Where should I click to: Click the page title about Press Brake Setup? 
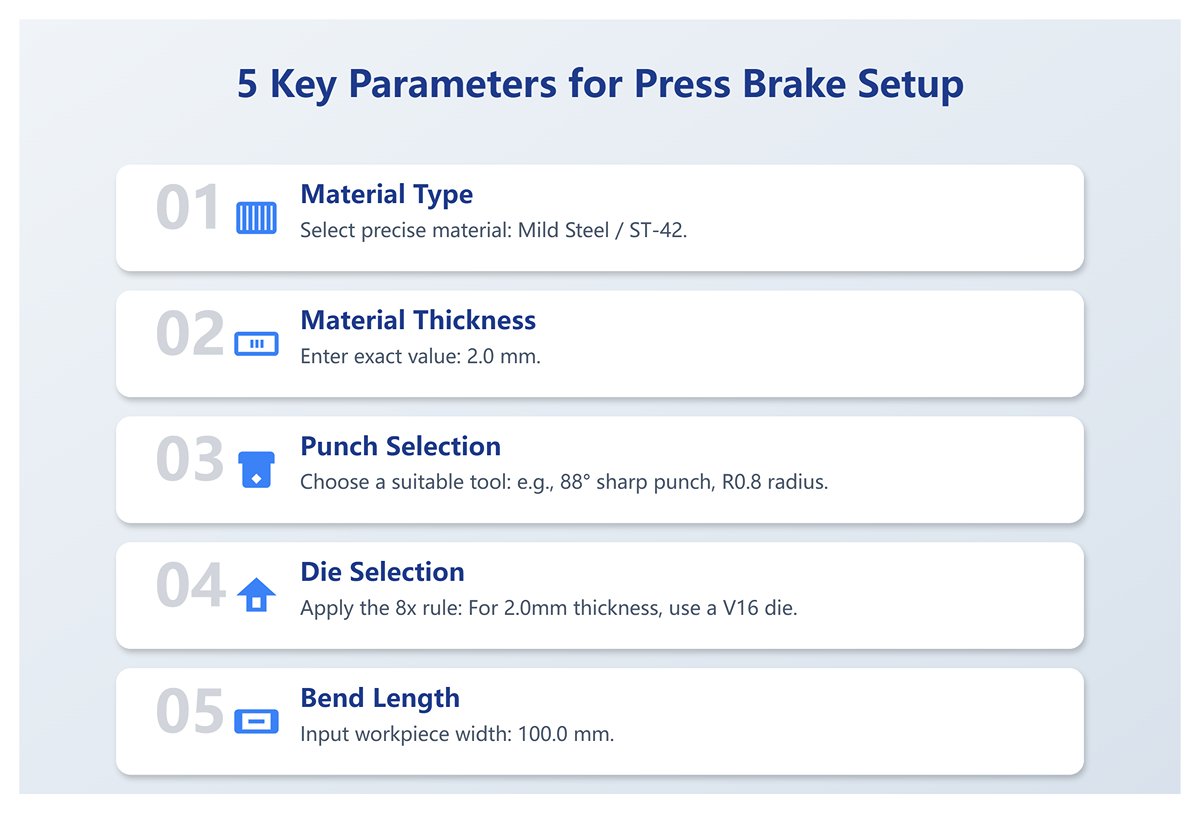click(x=600, y=84)
